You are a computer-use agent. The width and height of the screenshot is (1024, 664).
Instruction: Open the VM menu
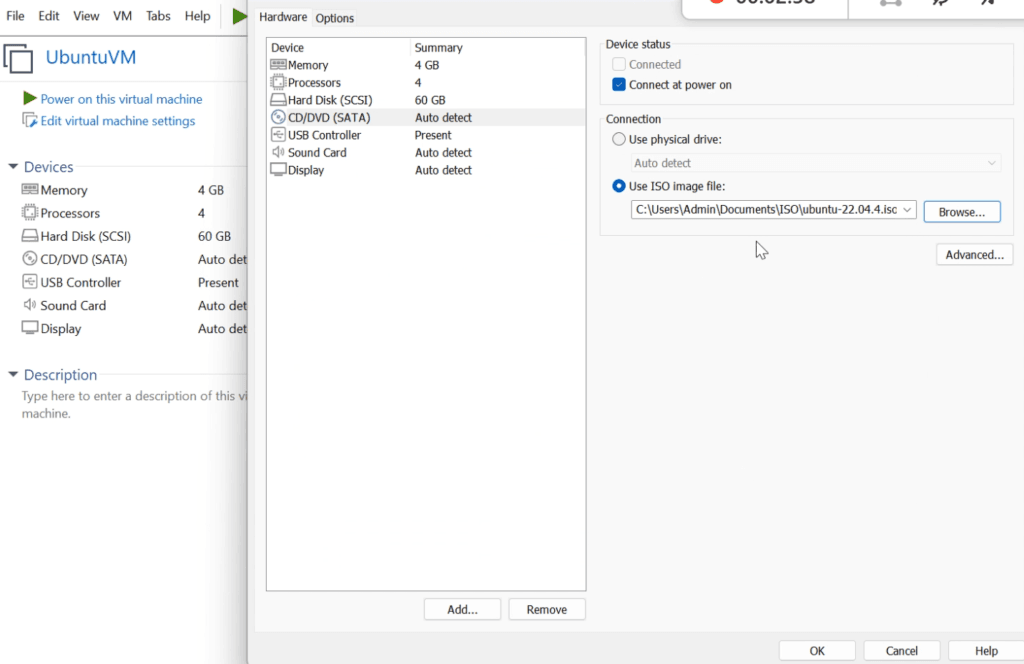pos(122,16)
